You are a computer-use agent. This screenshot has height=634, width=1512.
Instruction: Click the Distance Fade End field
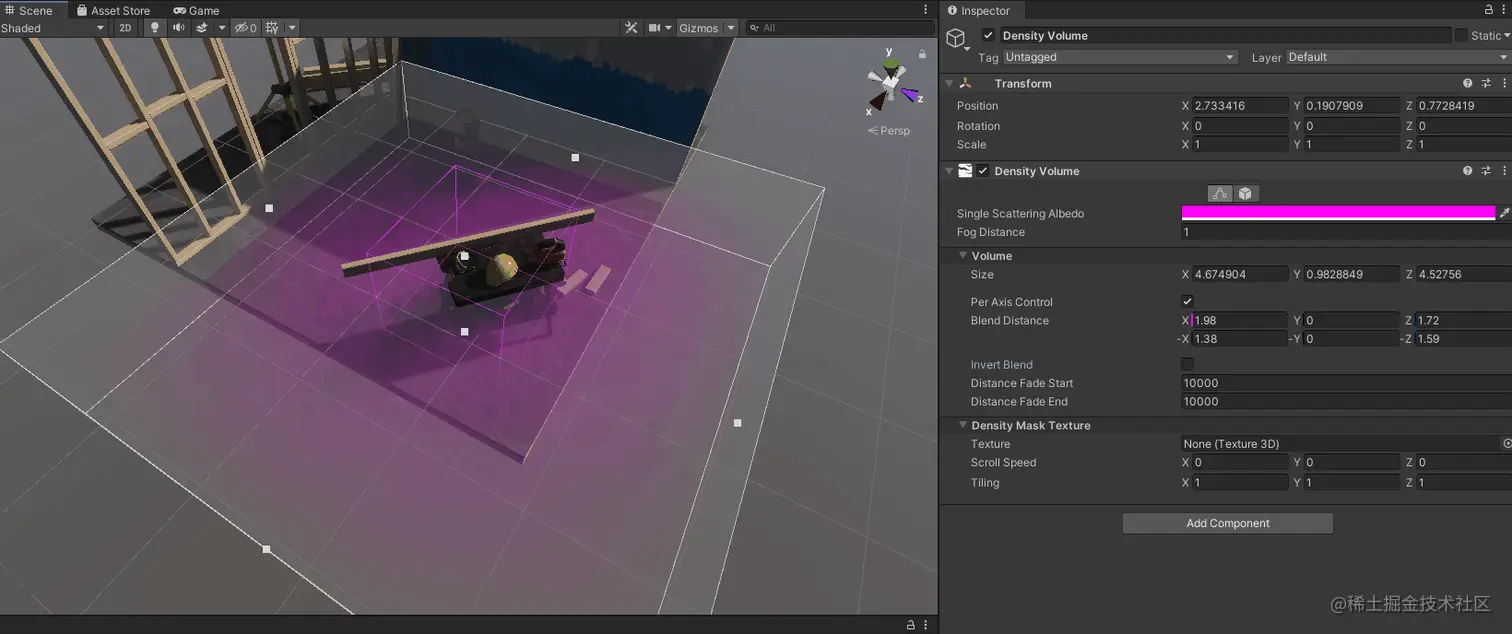1346,401
